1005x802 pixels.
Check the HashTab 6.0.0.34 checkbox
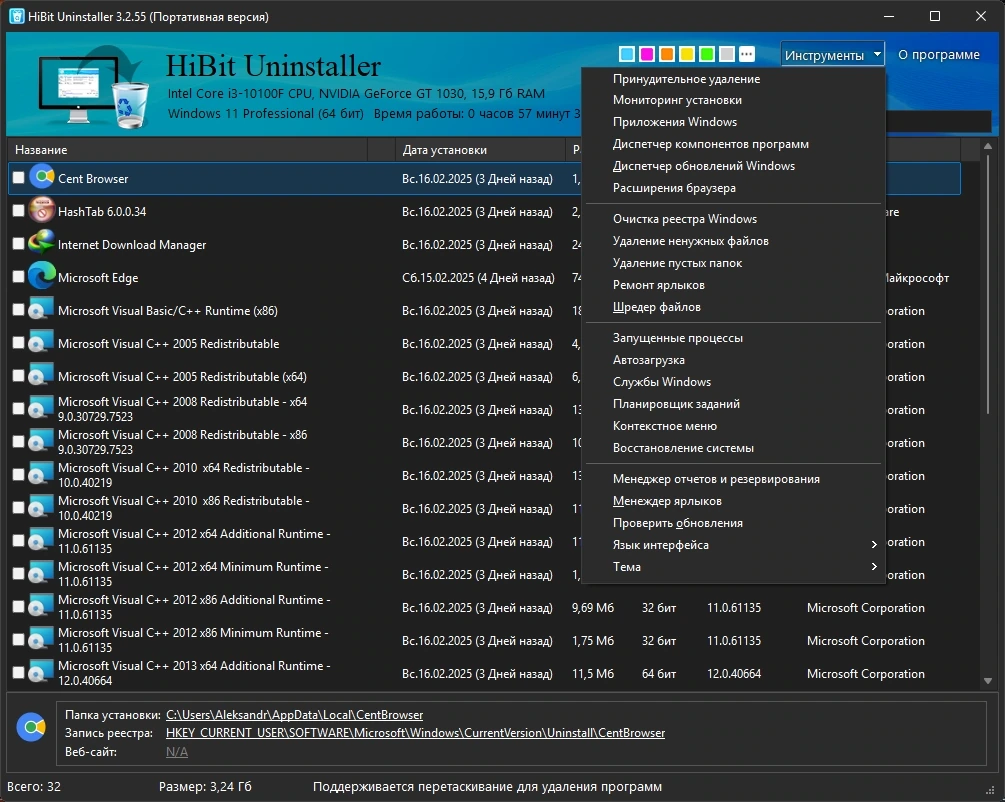19,210
